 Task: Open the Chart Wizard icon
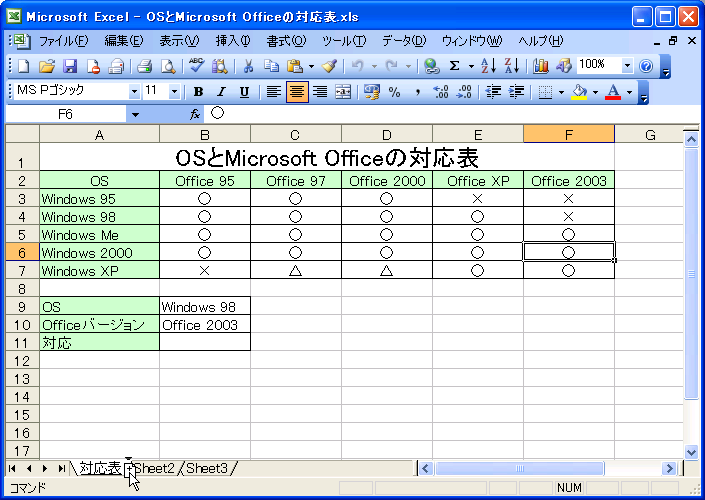point(540,66)
